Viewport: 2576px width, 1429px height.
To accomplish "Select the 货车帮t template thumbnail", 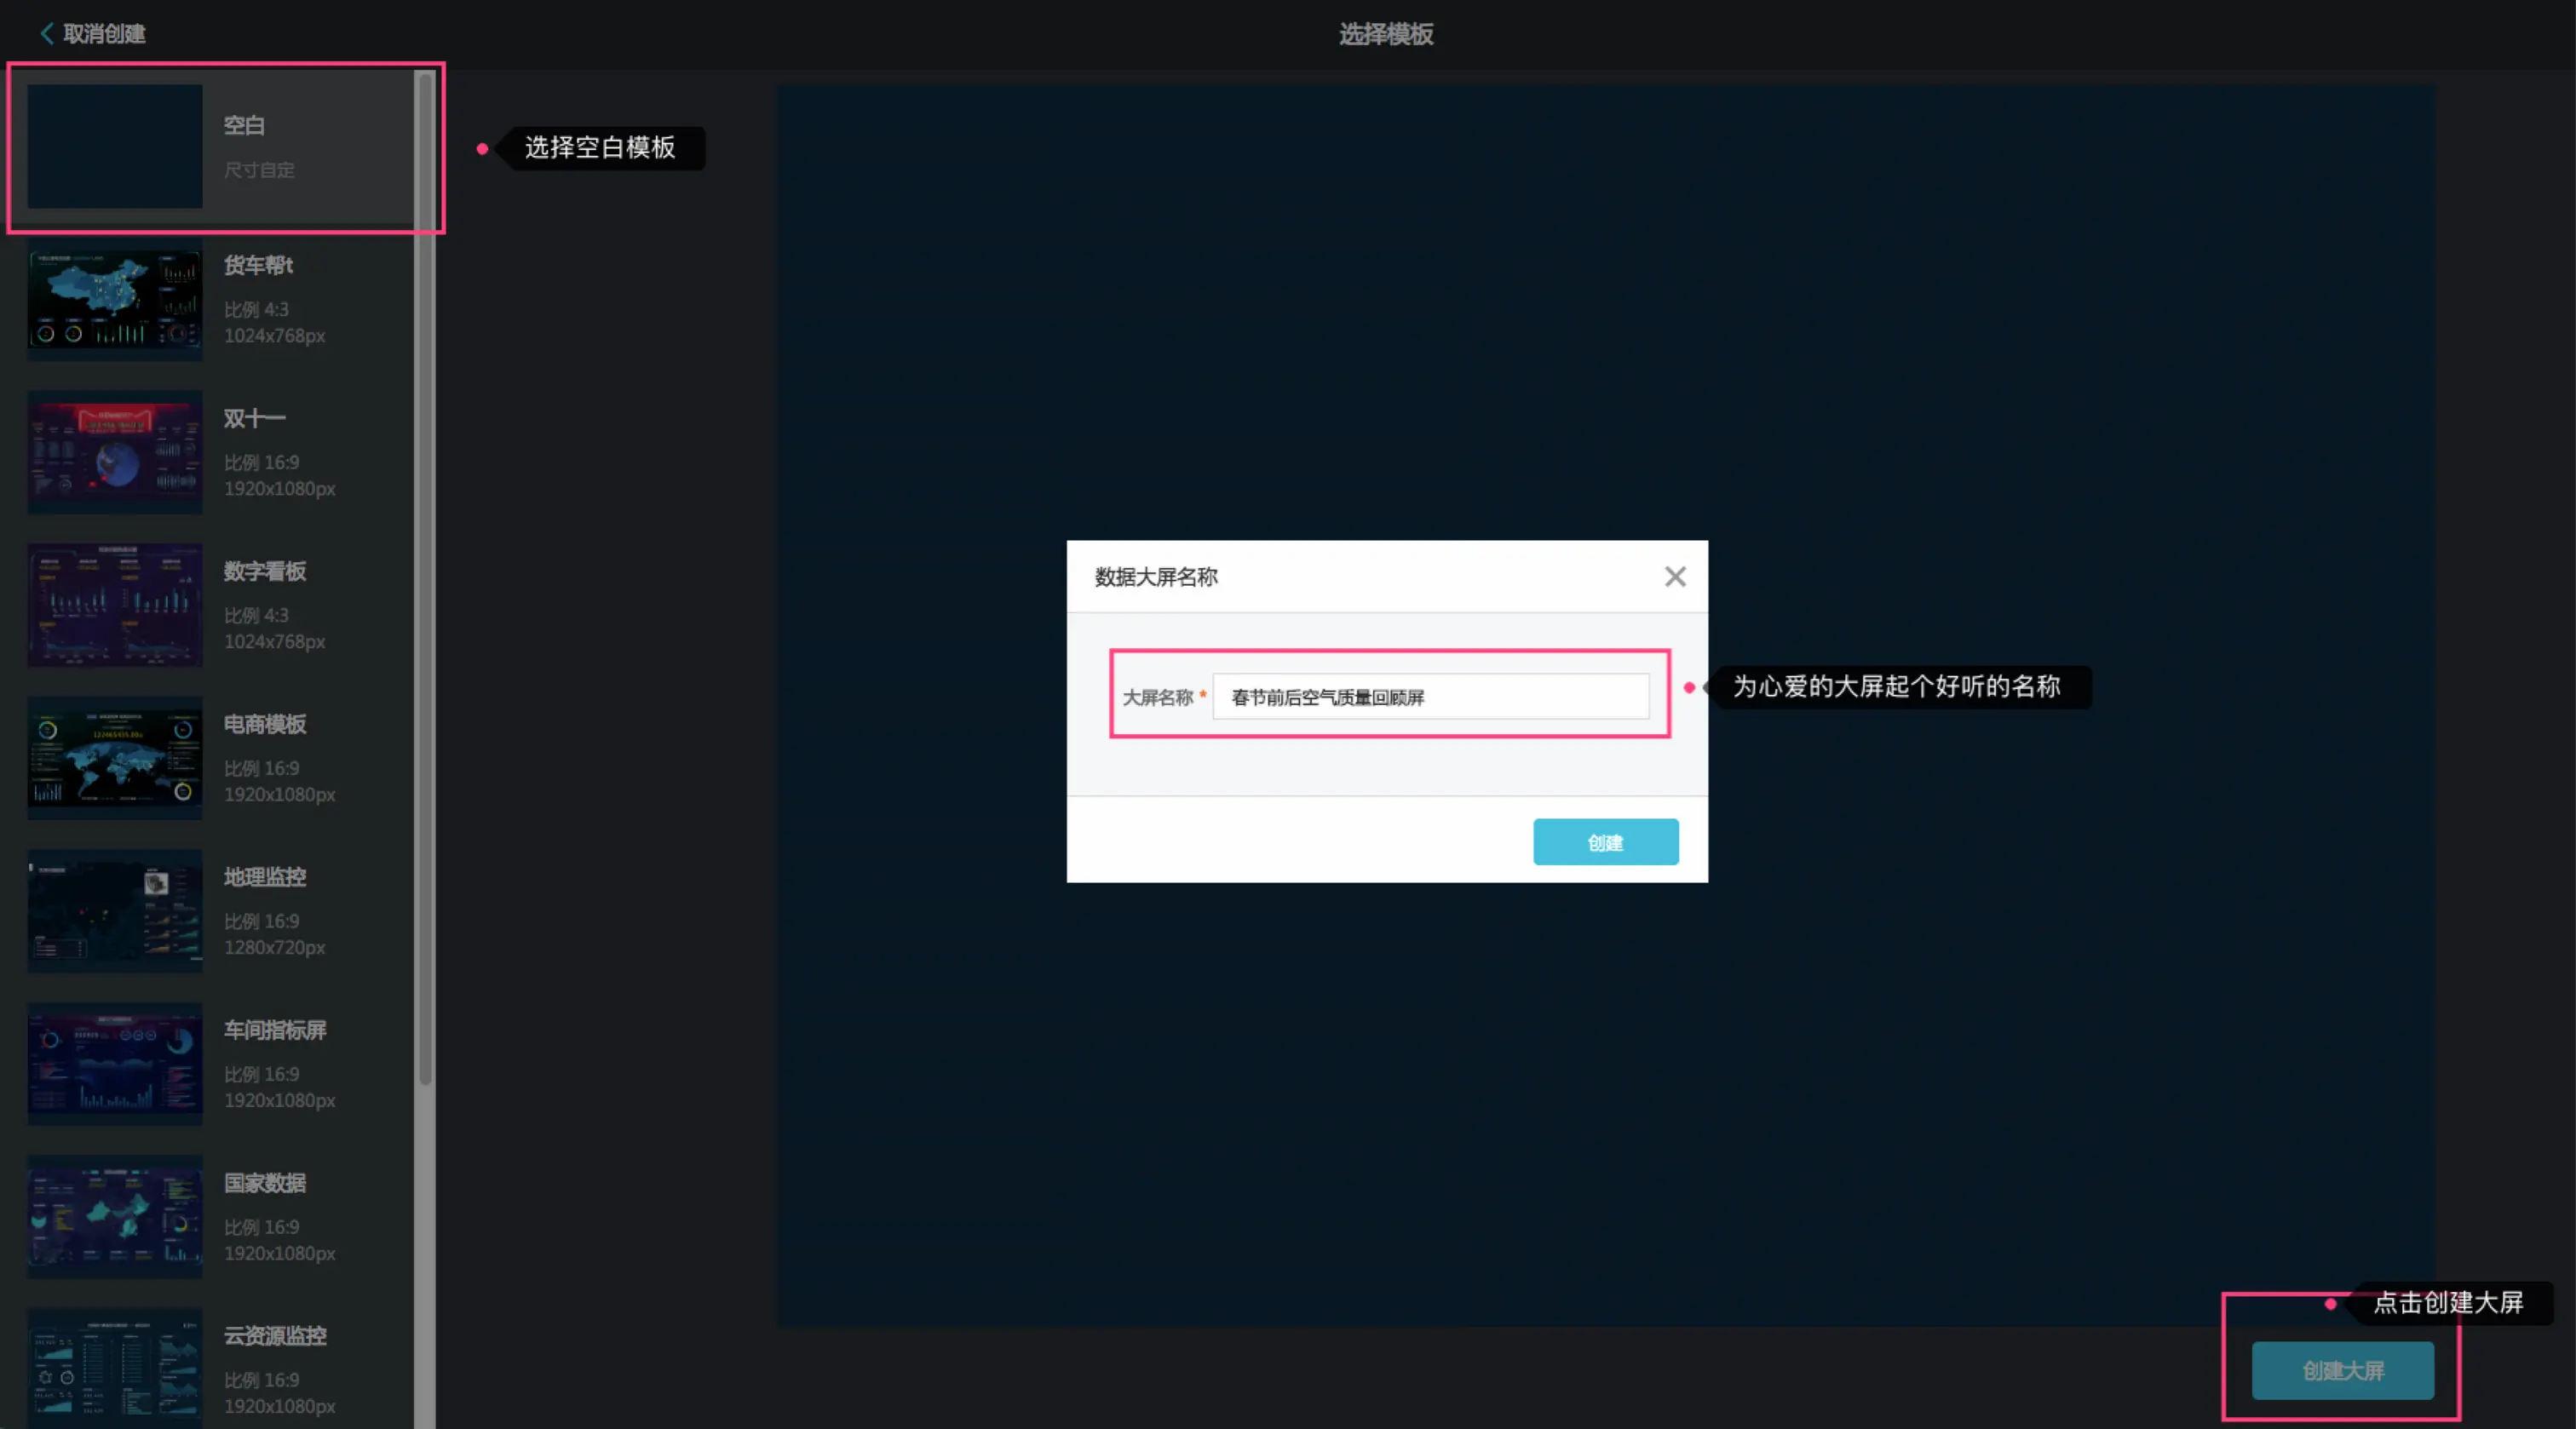I will [115, 299].
